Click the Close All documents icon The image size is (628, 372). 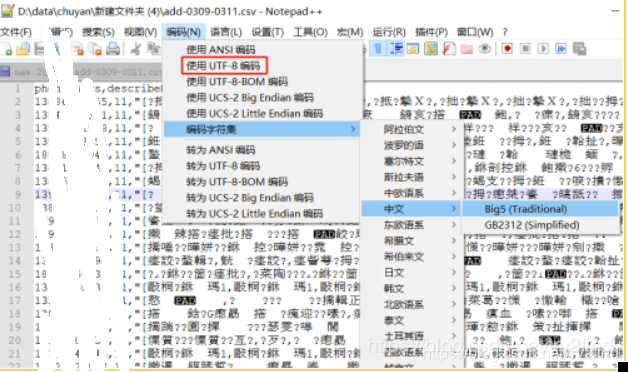tap(95, 49)
